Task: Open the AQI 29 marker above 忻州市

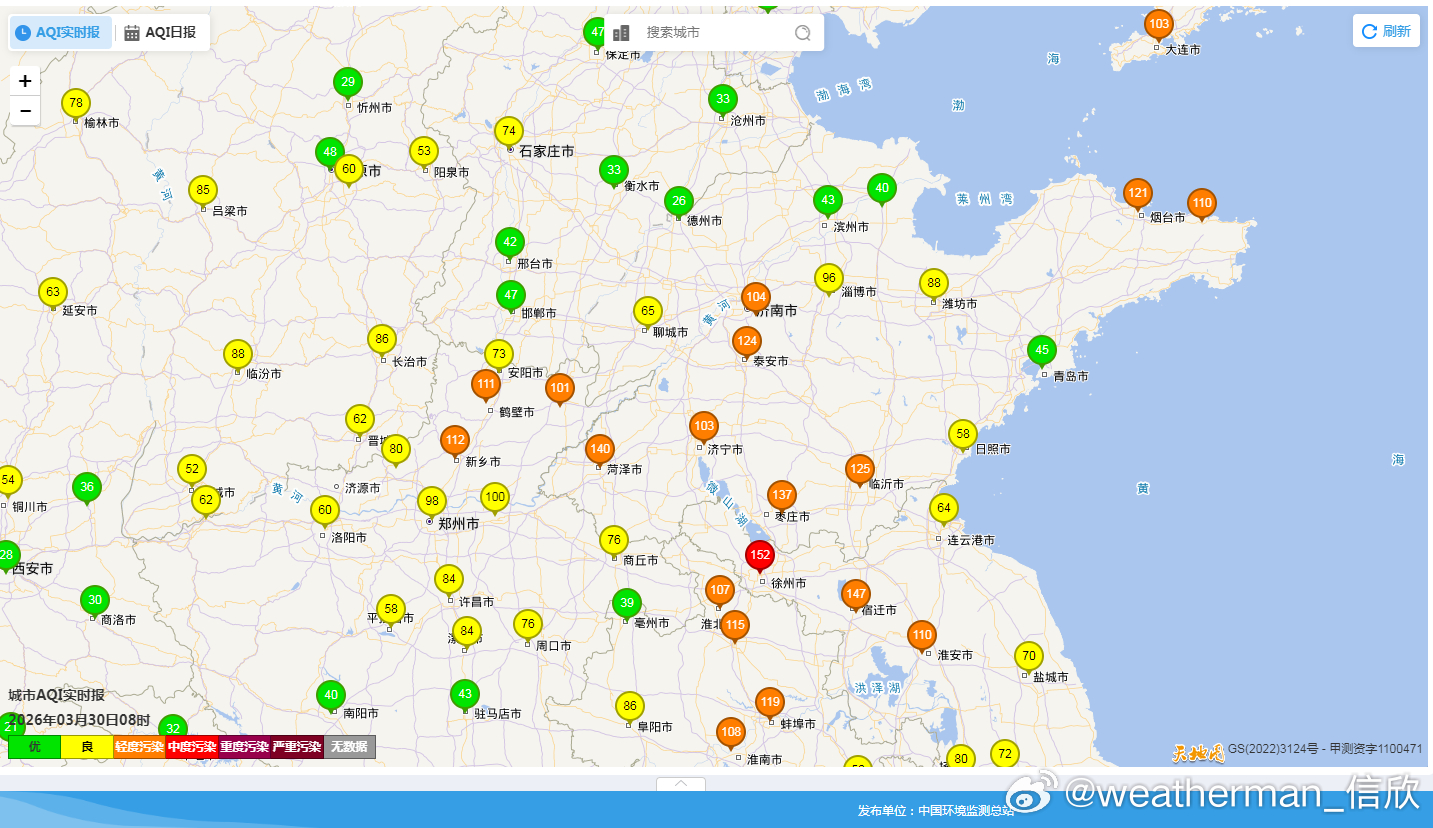Action: click(348, 82)
